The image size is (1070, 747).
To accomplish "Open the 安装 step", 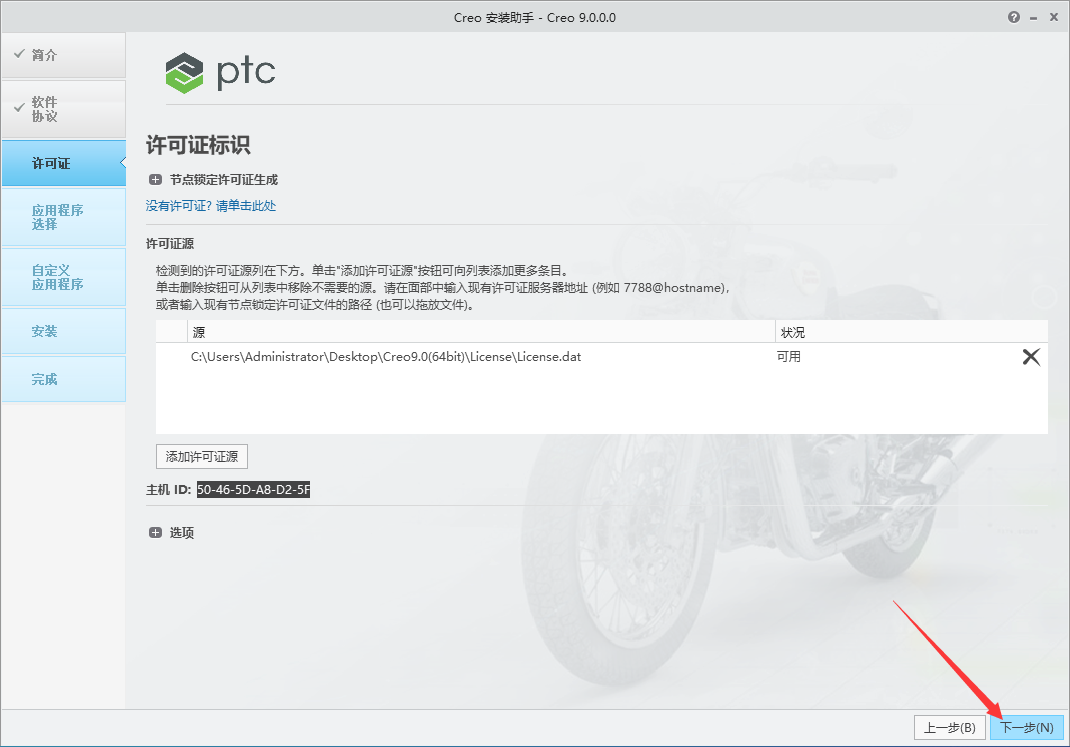I will tap(63, 331).
